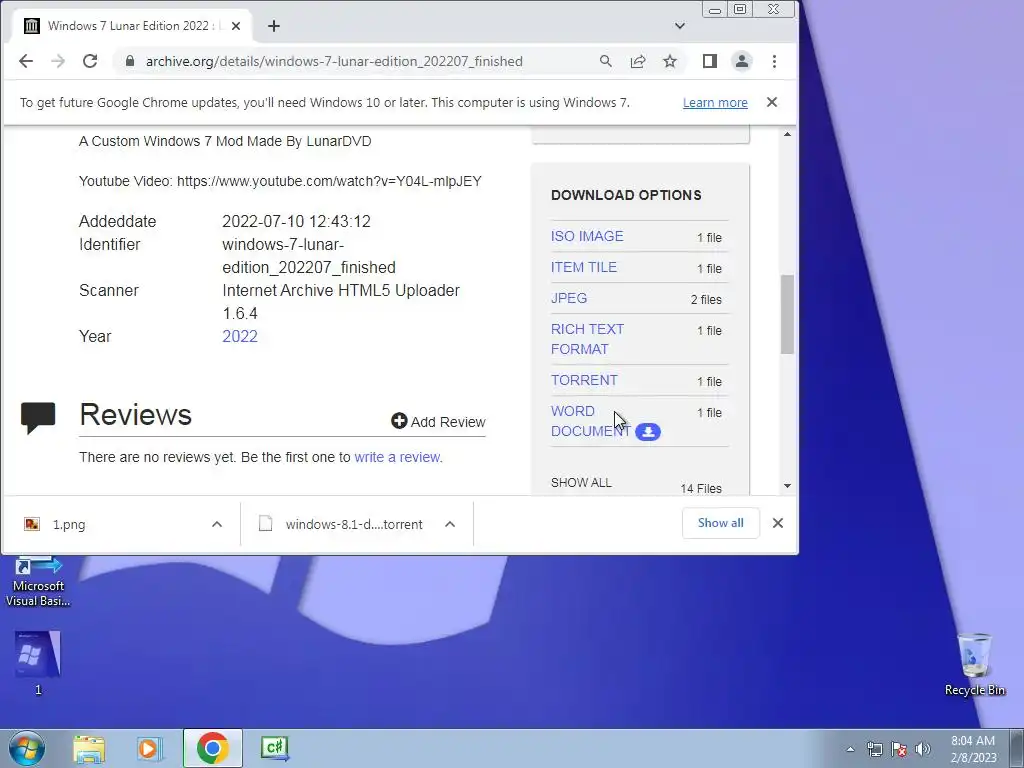This screenshot has height=768, width=1024.
Task: Click the volume speaker icon
Action: tap(923, 749)
